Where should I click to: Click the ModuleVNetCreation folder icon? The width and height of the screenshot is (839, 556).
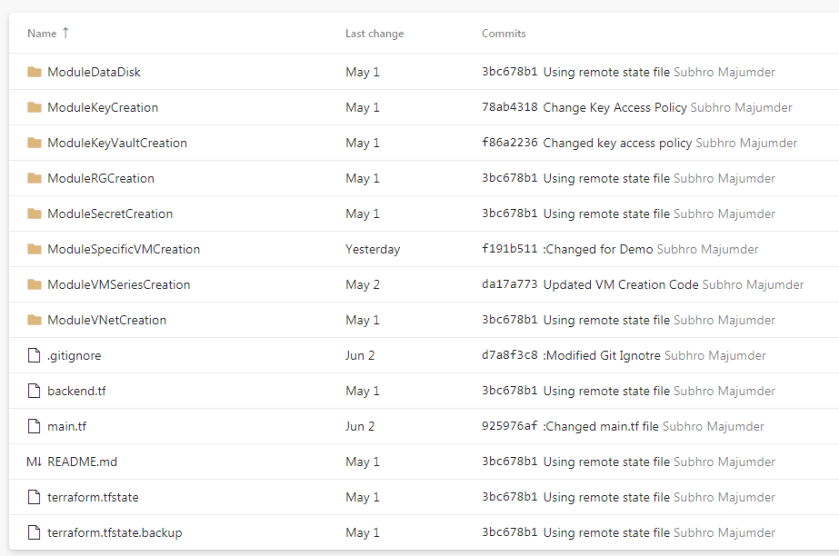click(x=34, y=320)
